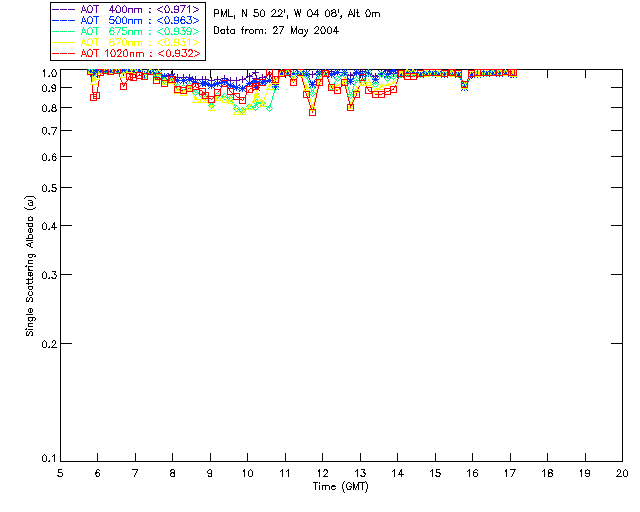Click x-axis label 15

point(435,473)
